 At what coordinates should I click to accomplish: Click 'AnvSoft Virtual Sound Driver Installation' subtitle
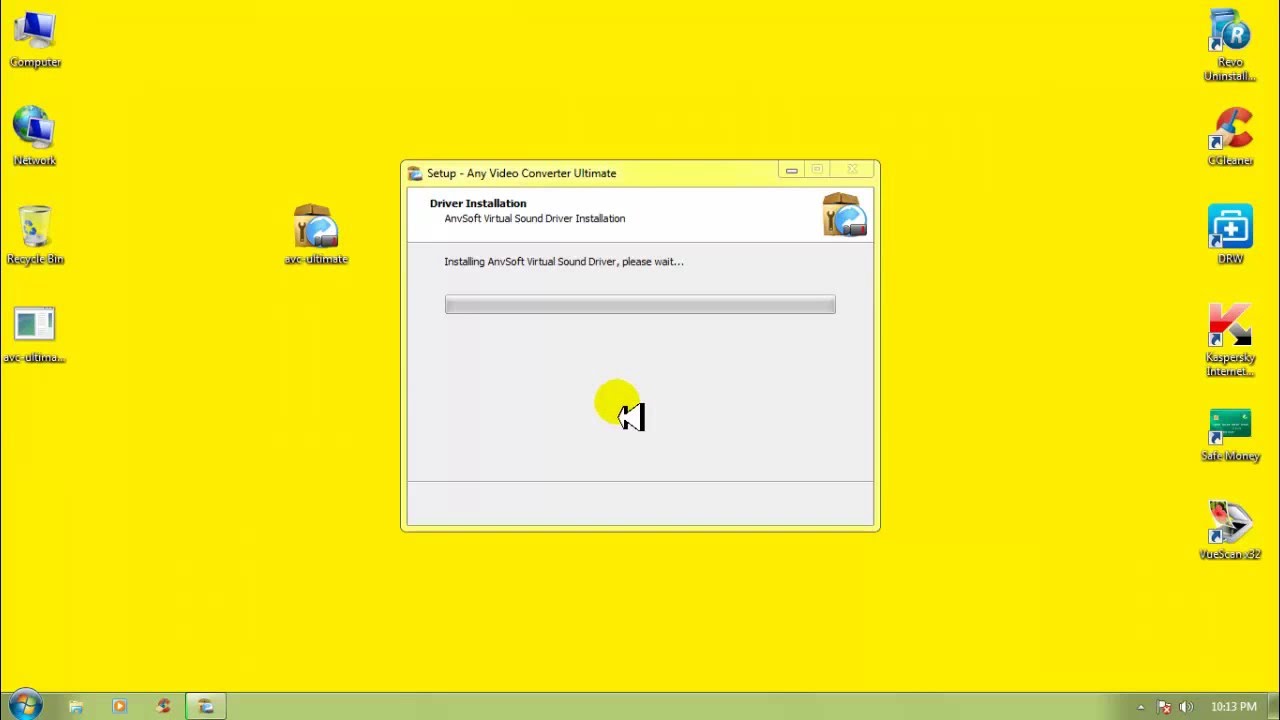coord(535,218)
